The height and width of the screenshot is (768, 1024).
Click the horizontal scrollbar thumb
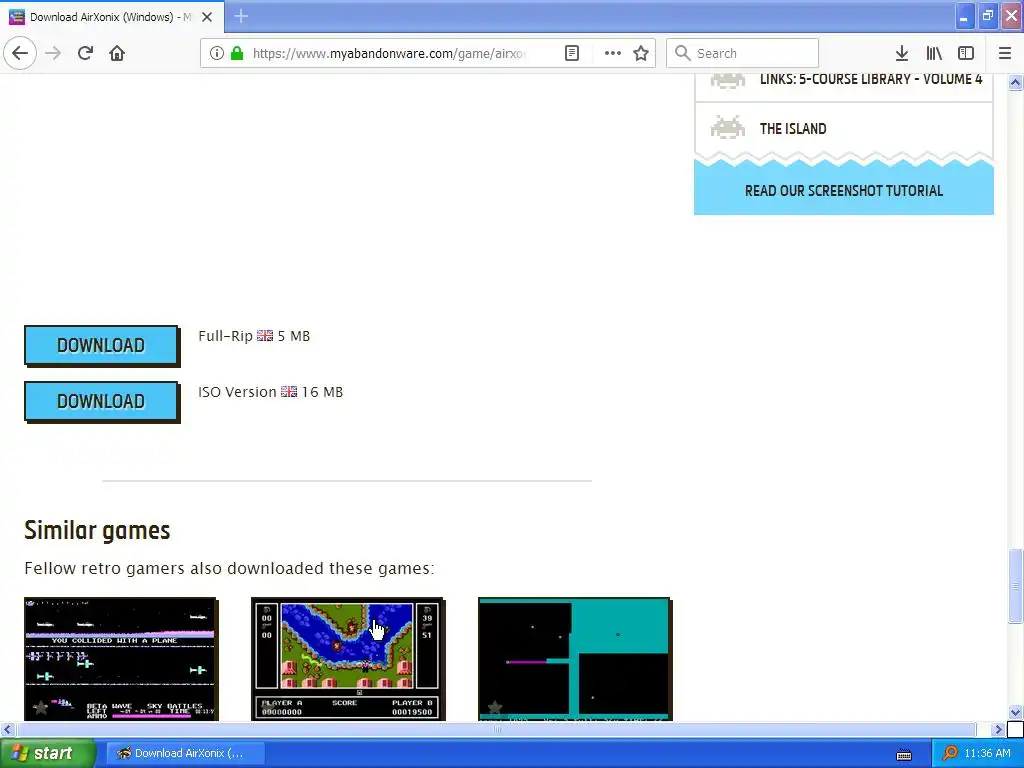(x=496, y=729)
